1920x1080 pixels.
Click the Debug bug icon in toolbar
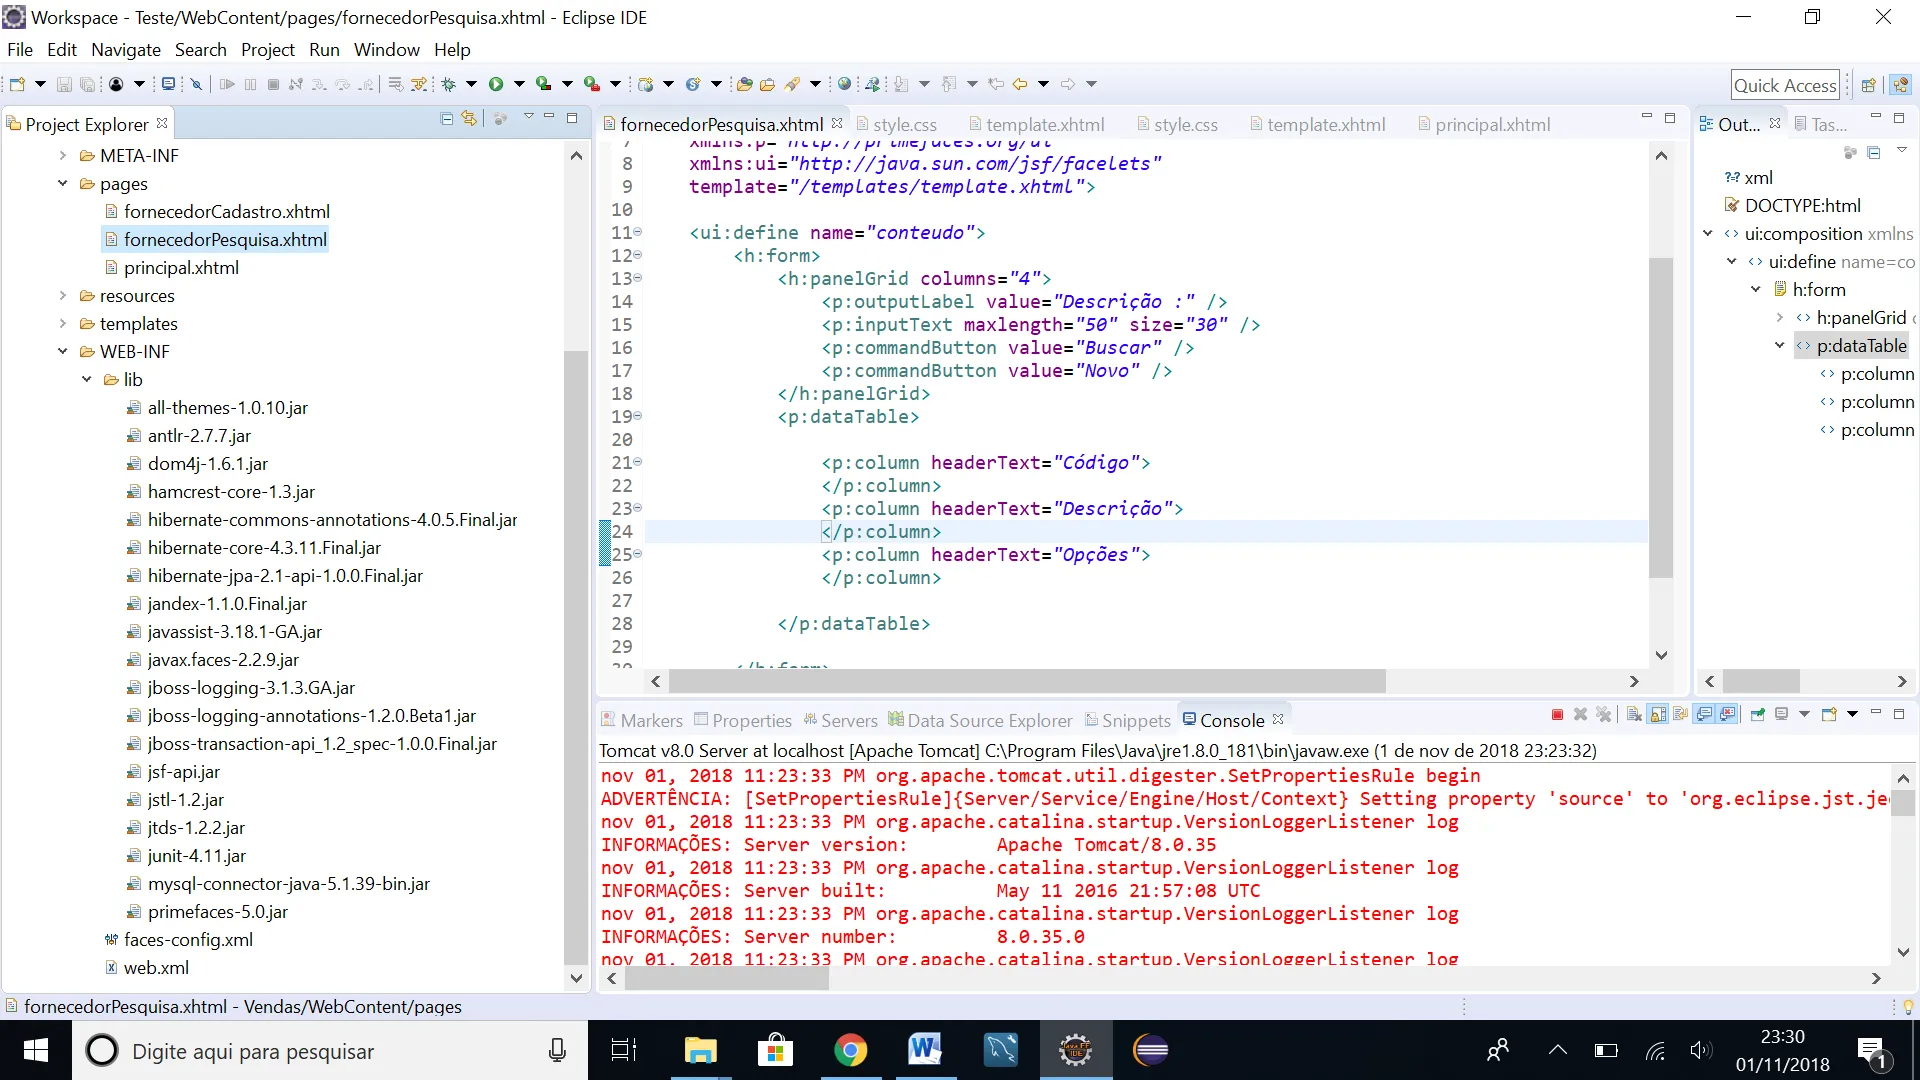tap(449, 84)
